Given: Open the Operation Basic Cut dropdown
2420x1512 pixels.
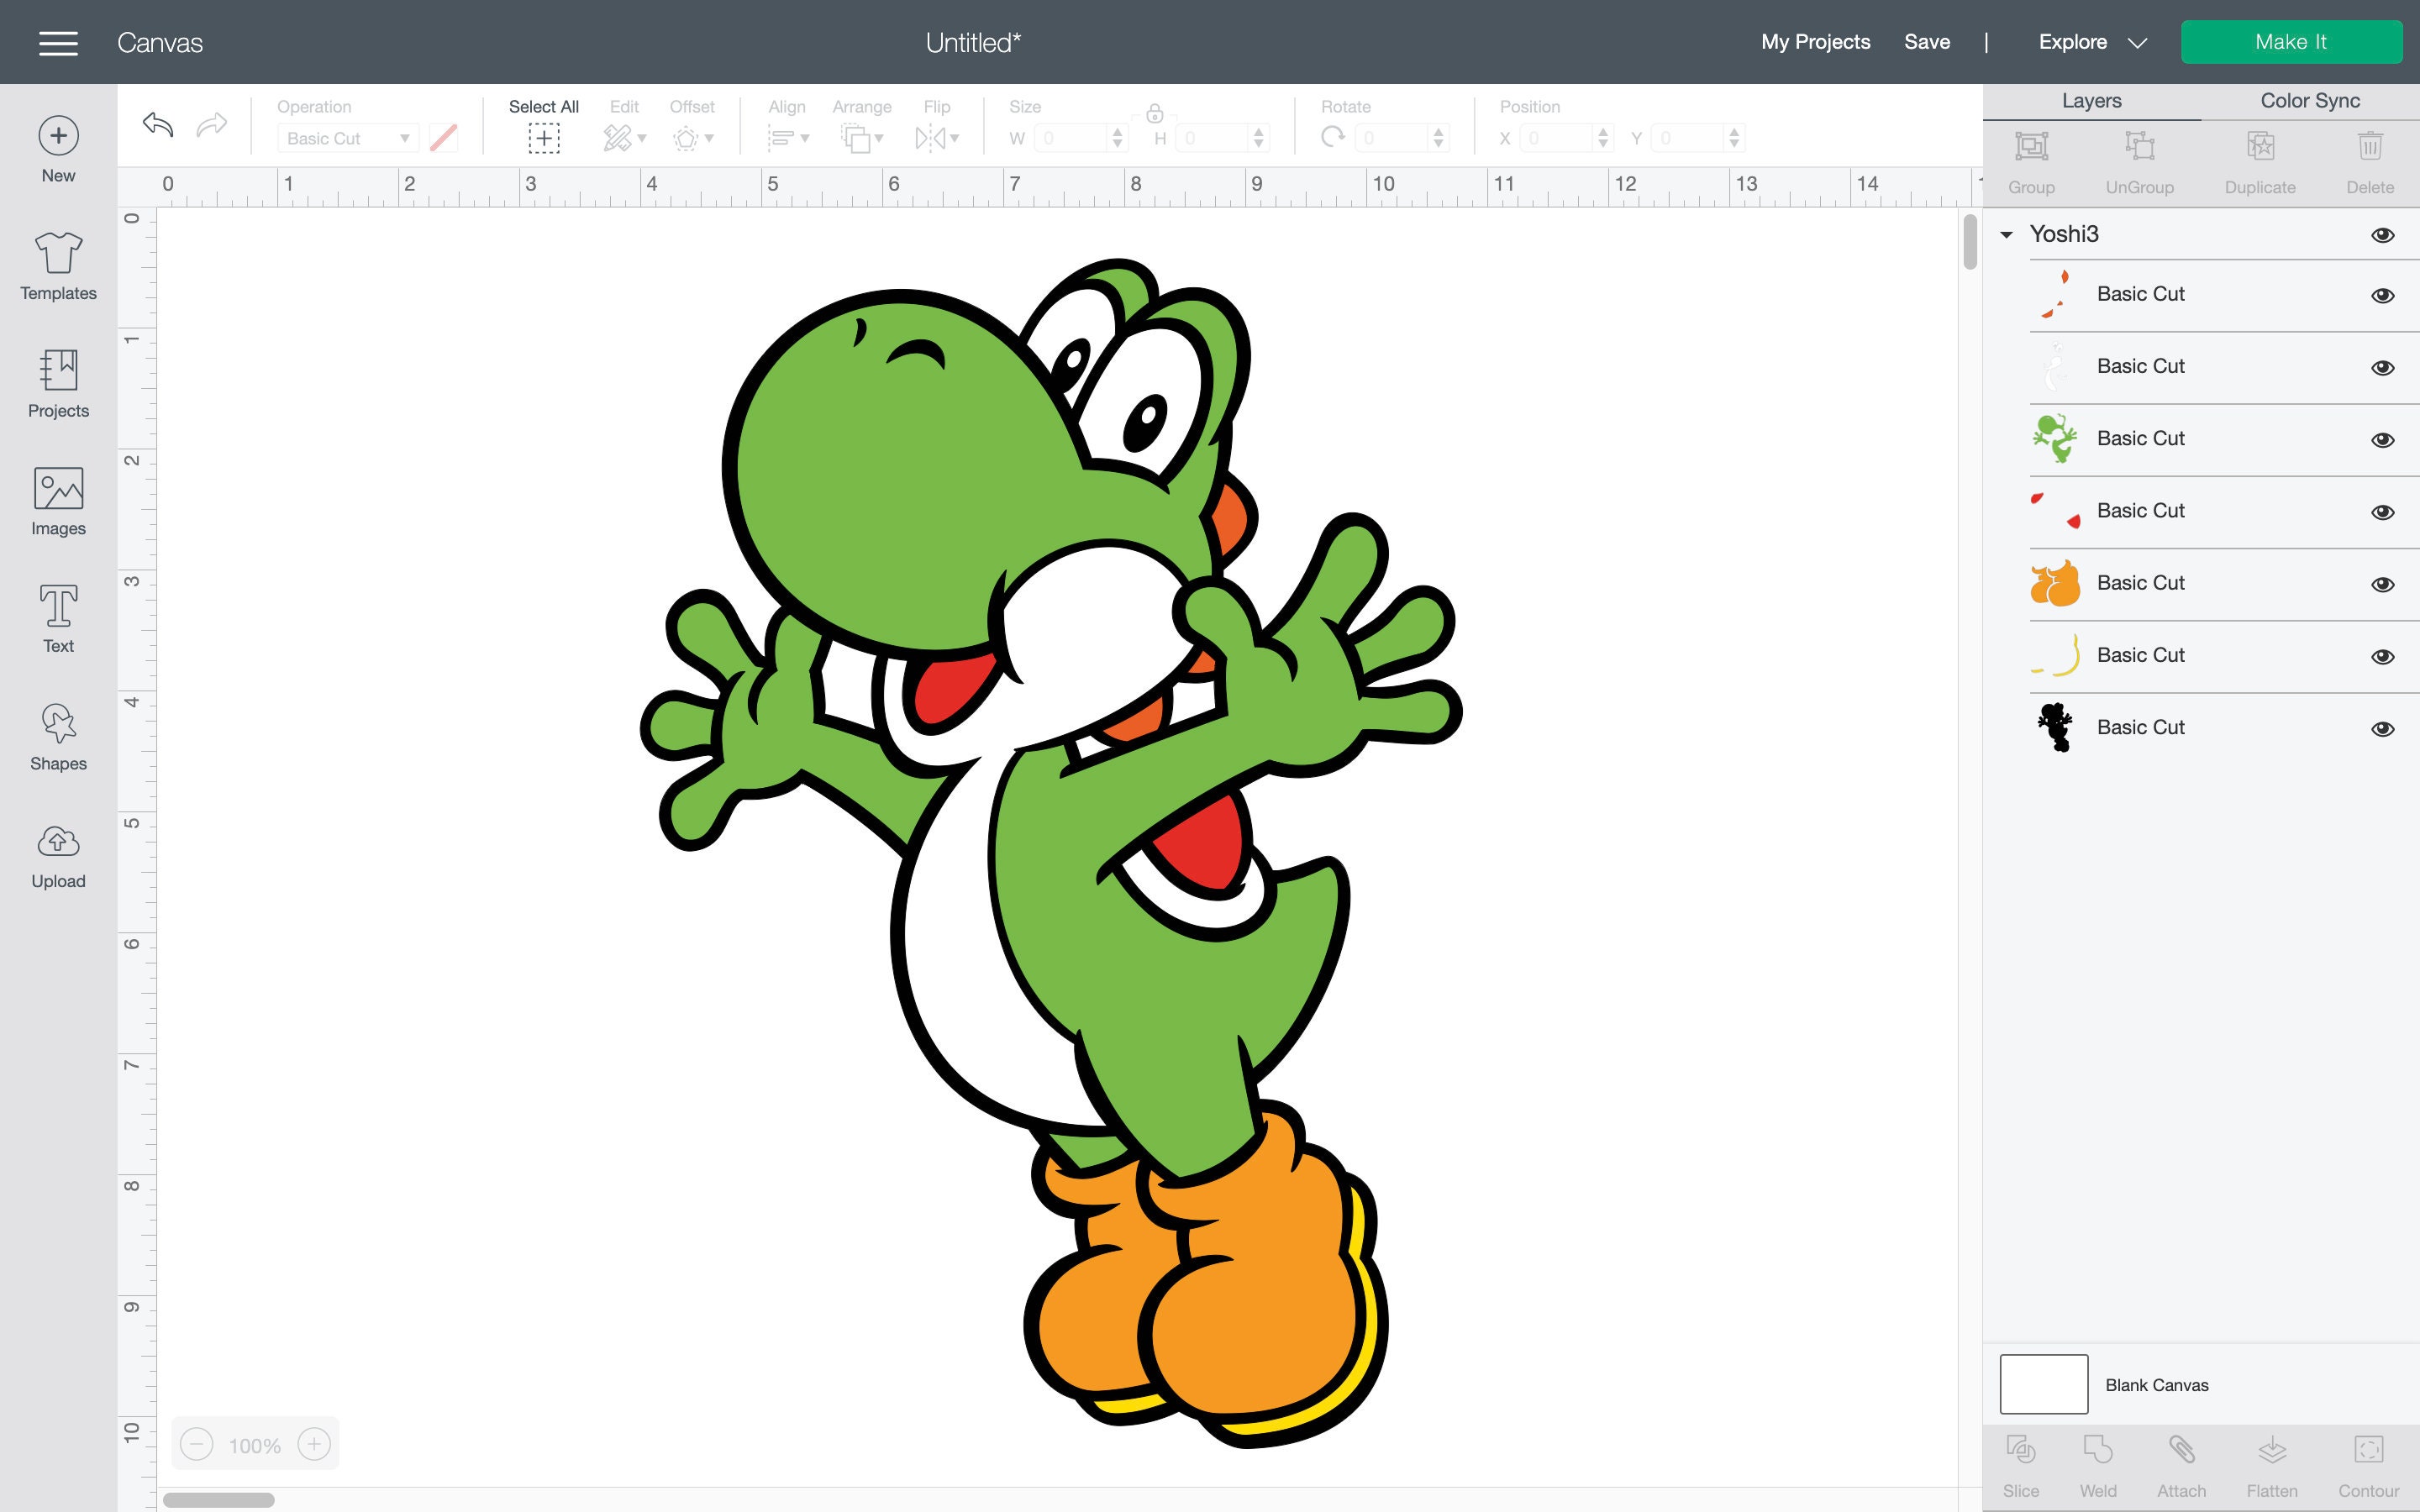Looking at the screenshot, I should click(x=348, y=138).
